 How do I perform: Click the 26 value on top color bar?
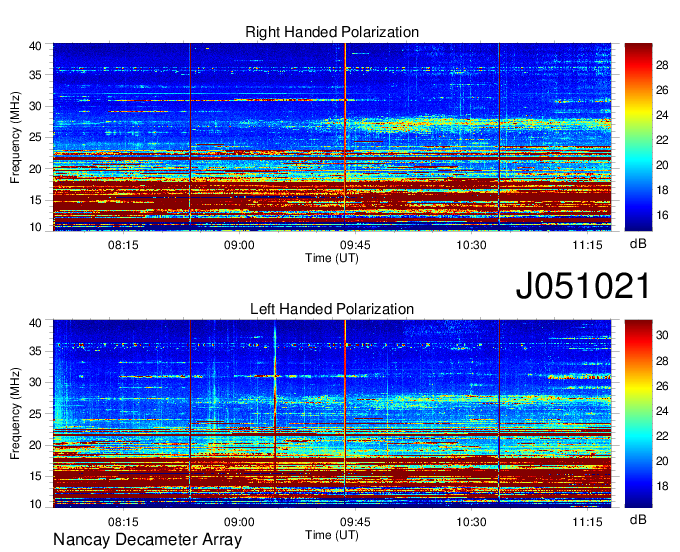[x=662, y=90]
